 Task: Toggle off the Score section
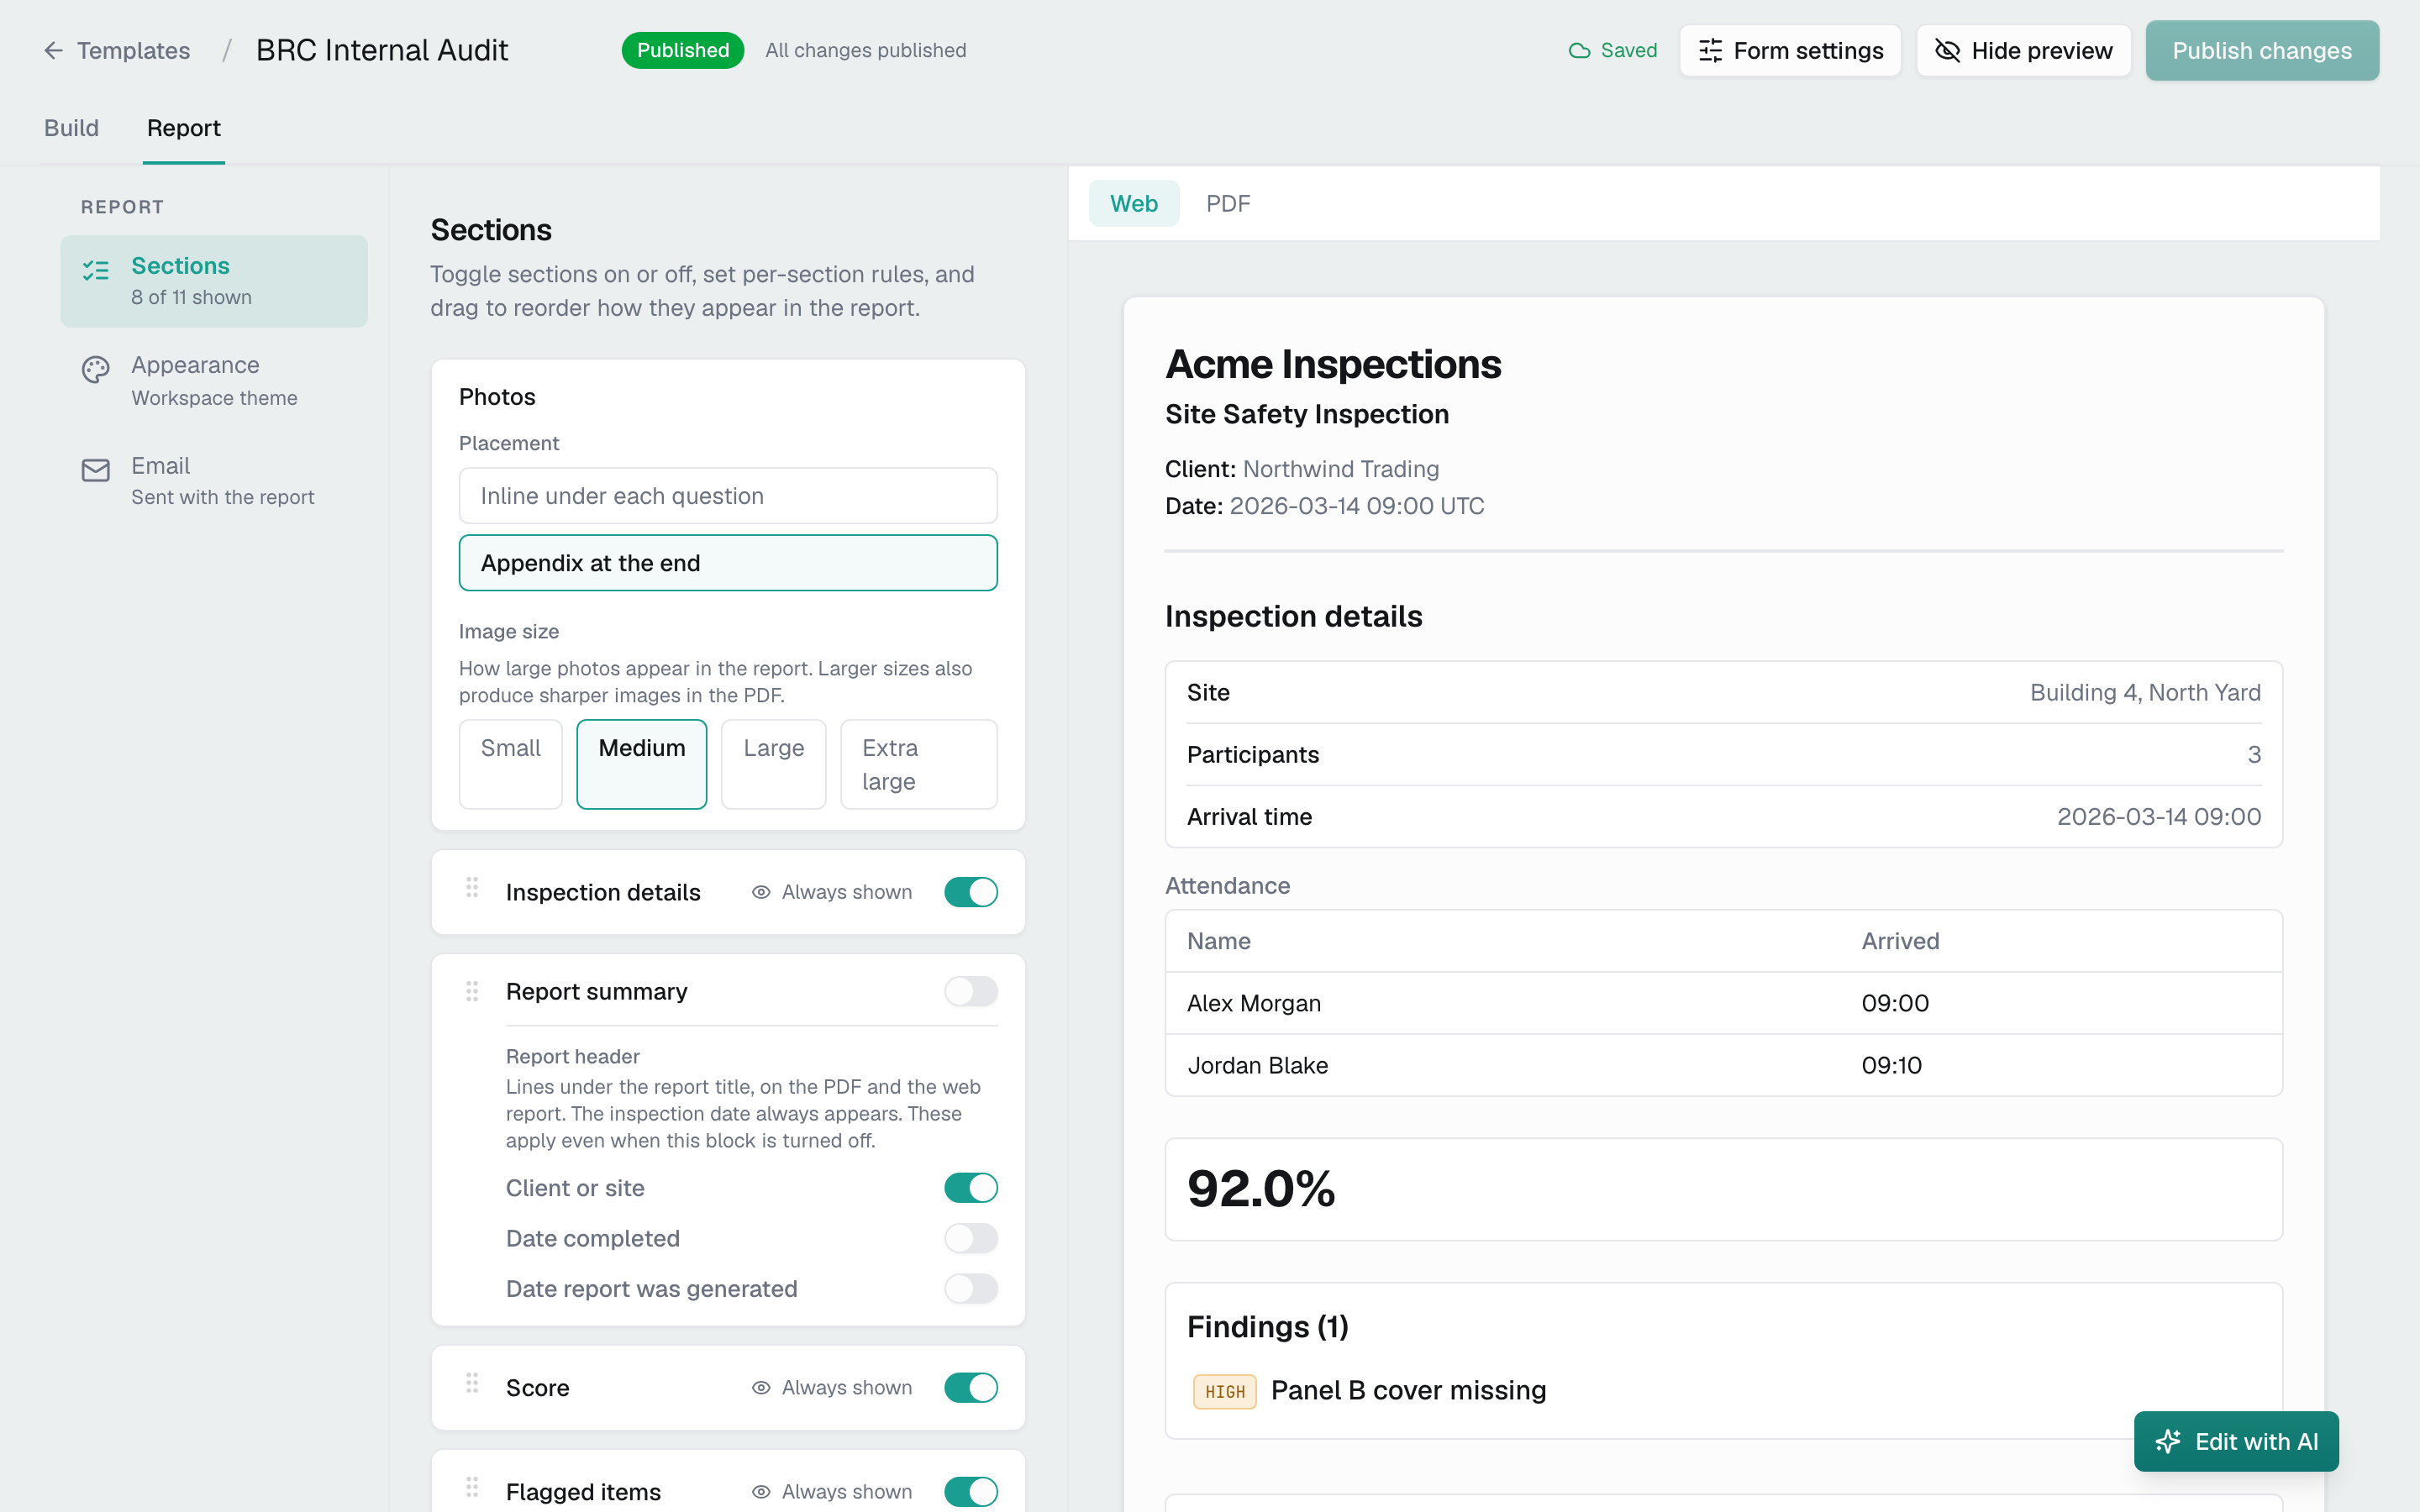click(971, 1388)
